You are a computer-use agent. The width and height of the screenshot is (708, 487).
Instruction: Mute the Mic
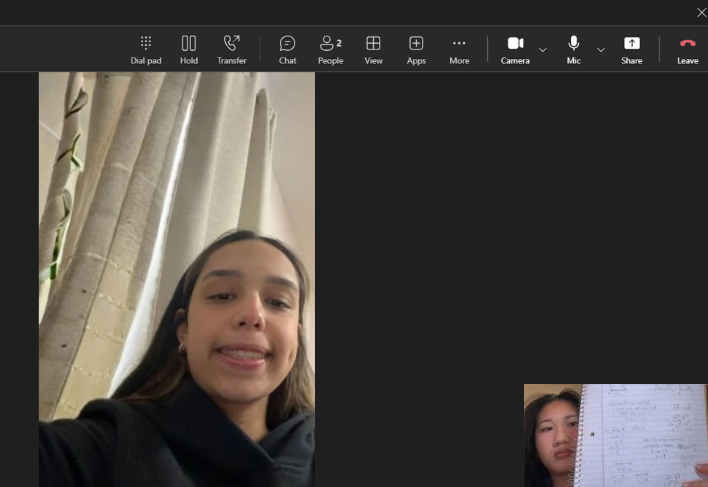pyautogui.click(x=573, y=49)
